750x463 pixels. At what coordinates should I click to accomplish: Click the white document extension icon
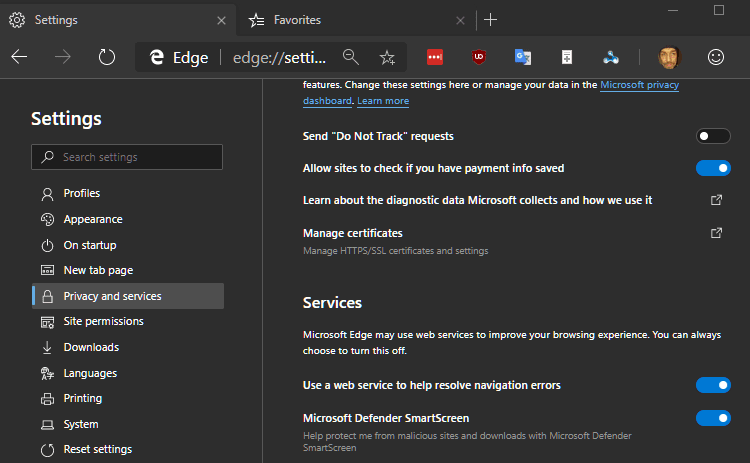[x=567, y=57]
